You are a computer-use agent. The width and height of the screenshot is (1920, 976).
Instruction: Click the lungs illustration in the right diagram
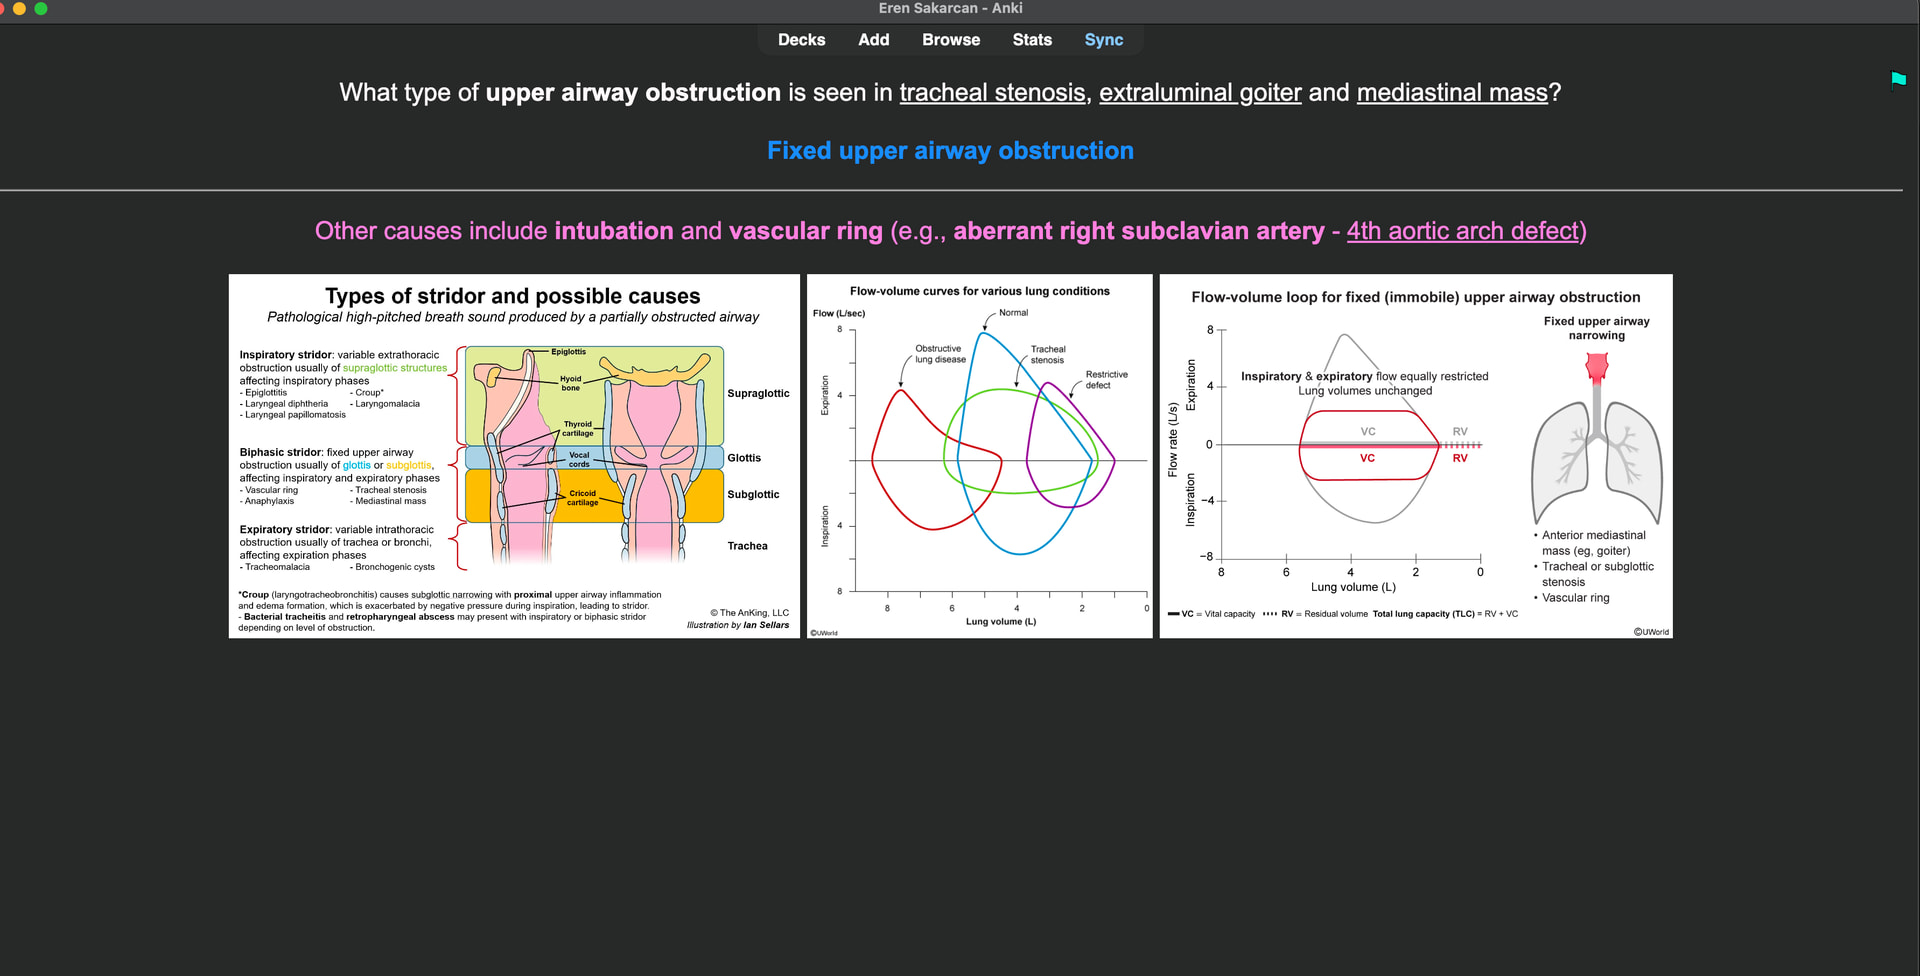point(1596,445)
